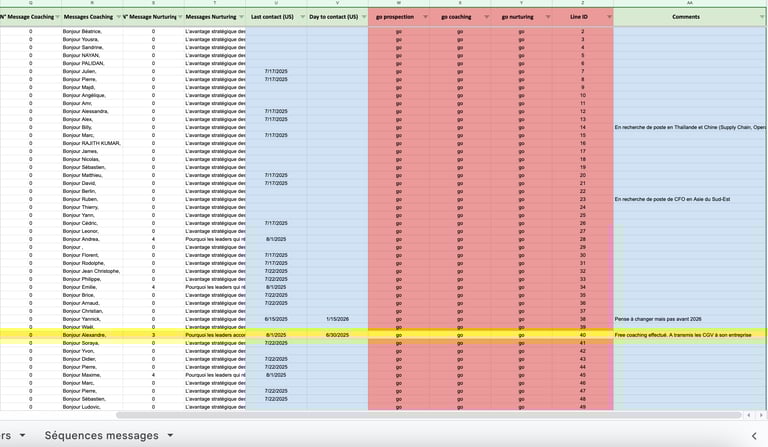The width and height of the screenshot is (768, 447).
Task: Open filter for Last contact (US) column
Action: 303,17
